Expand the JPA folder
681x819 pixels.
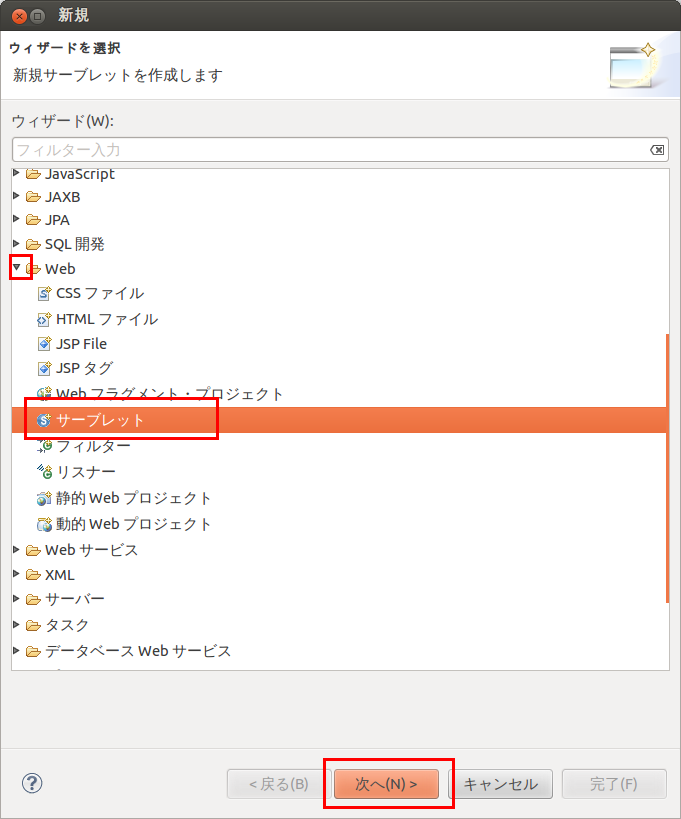16,220
